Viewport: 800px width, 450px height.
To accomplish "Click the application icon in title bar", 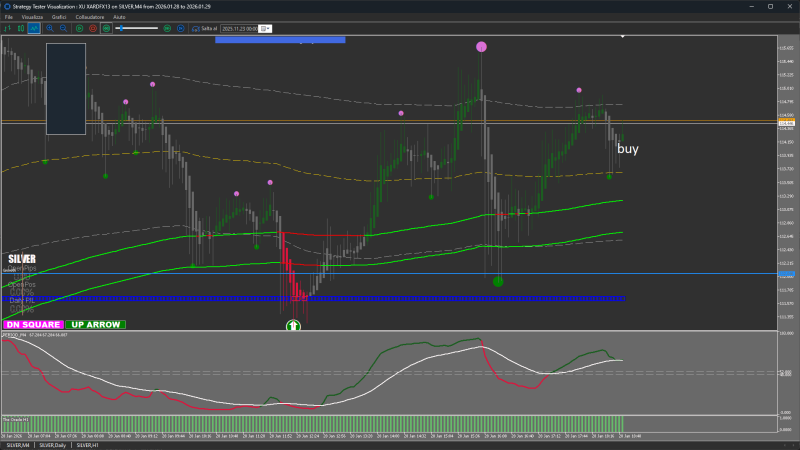I will click(x=7, y=7).
